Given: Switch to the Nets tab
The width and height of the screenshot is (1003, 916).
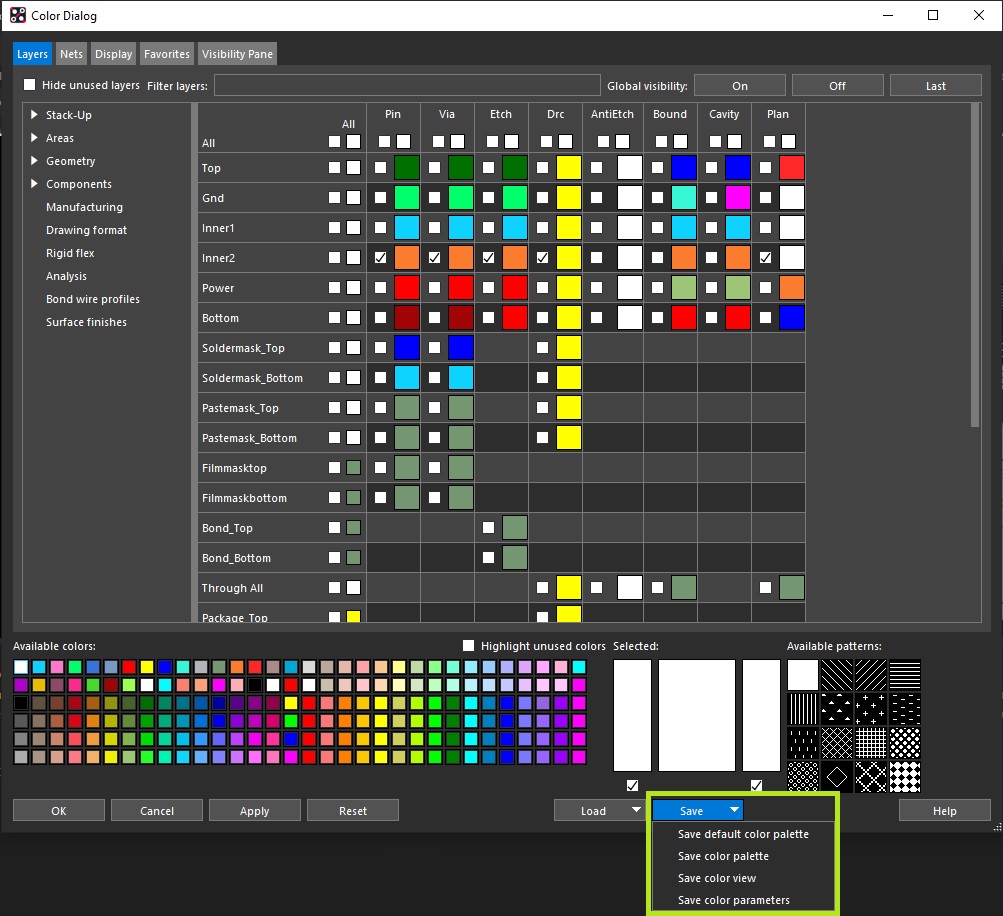Looking at the screenshot, I should point(70,53).
